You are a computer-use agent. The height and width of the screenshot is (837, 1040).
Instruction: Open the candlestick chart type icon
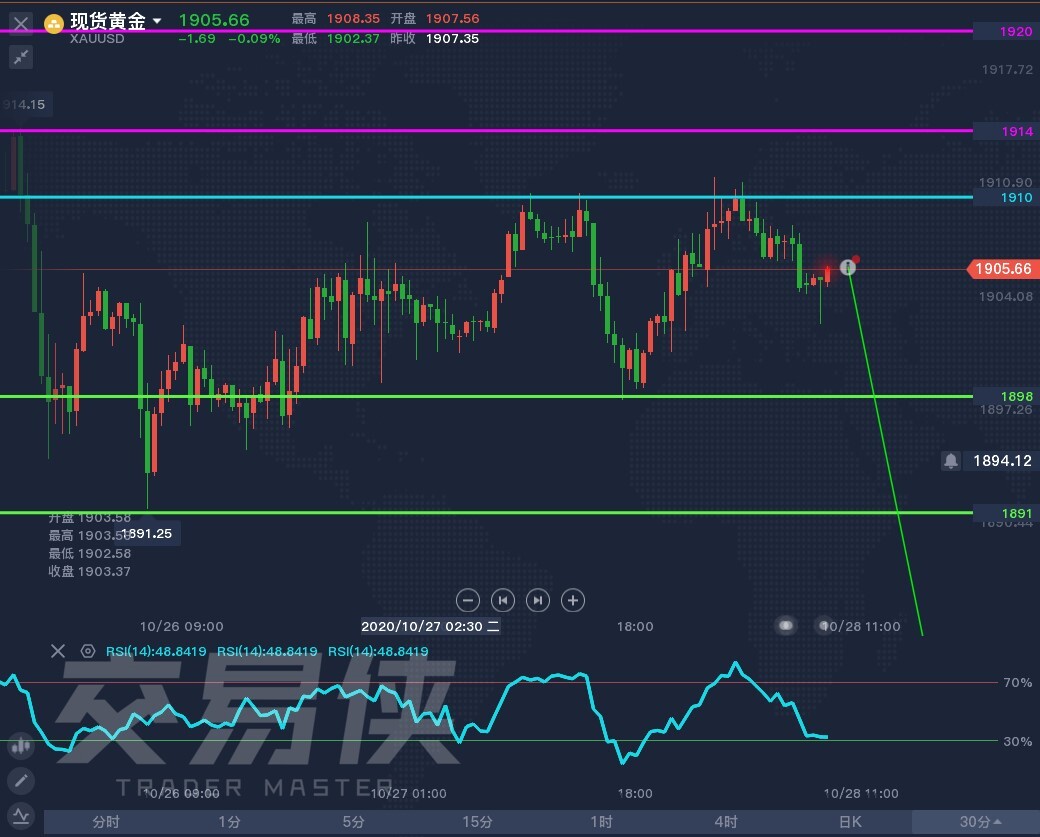20,746
